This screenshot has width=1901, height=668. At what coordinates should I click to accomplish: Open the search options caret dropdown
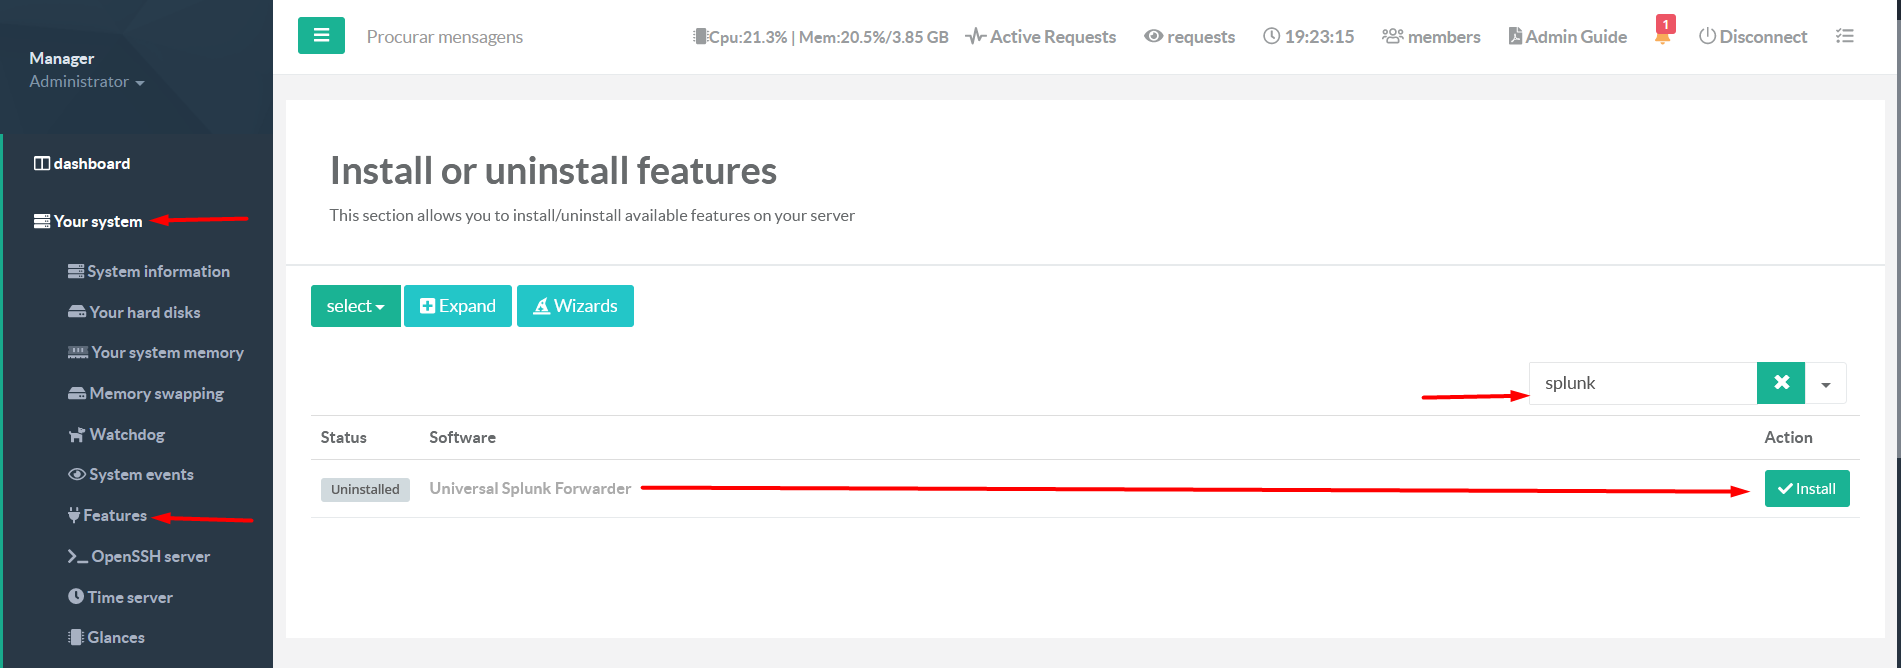tap(1826, 384)
